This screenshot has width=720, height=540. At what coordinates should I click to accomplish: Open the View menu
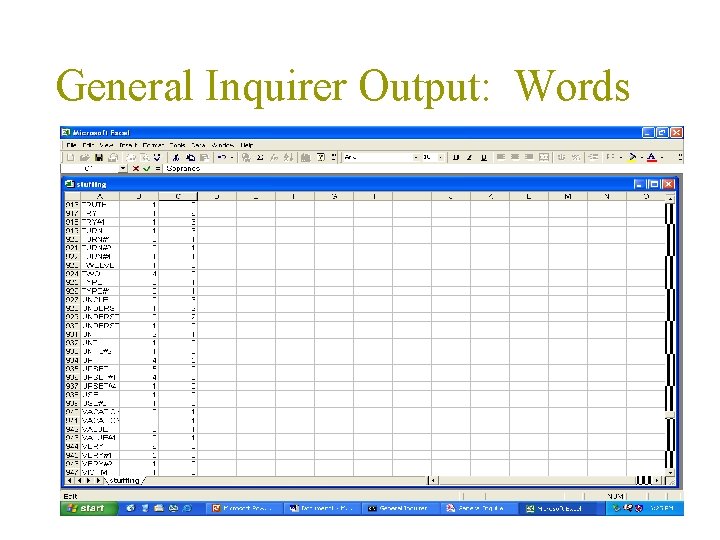(107, 145)
